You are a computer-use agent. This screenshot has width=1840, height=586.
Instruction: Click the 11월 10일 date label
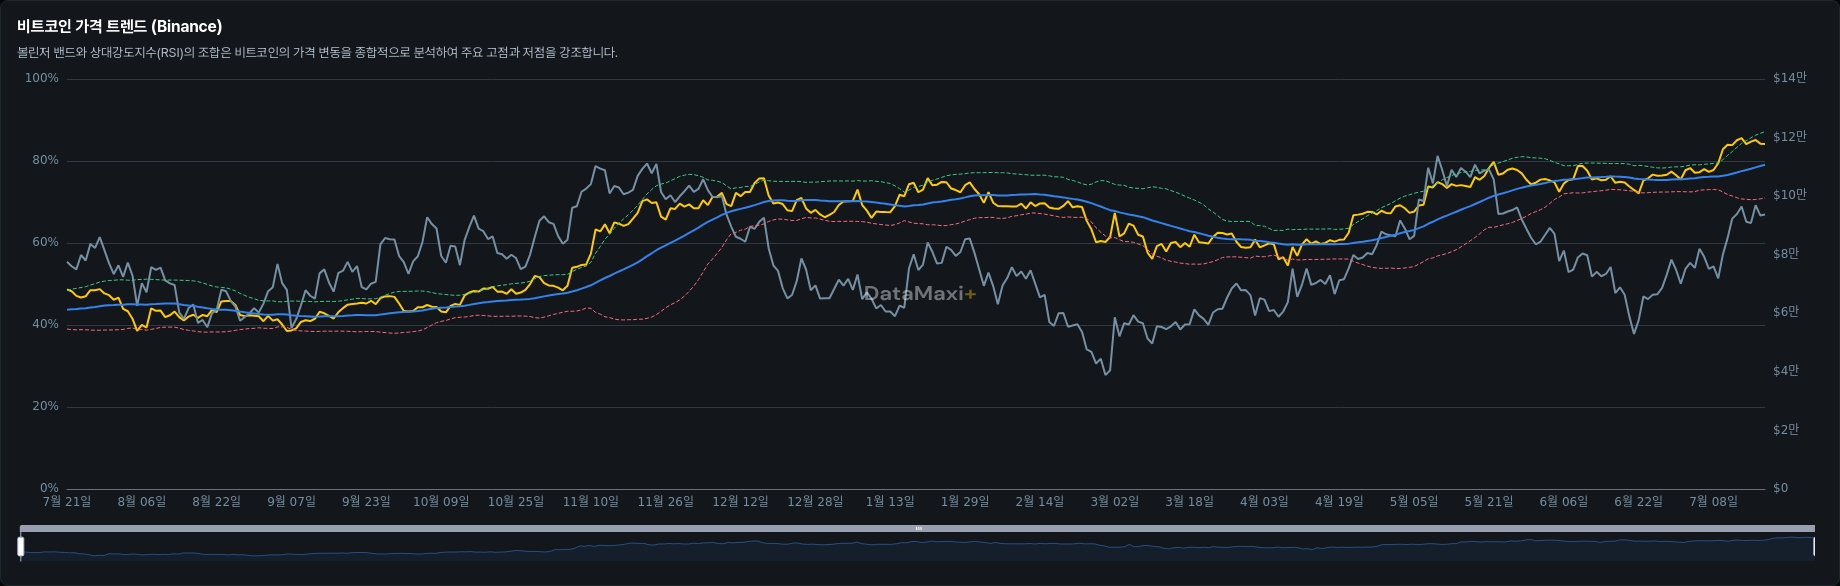tap(591, 501)
